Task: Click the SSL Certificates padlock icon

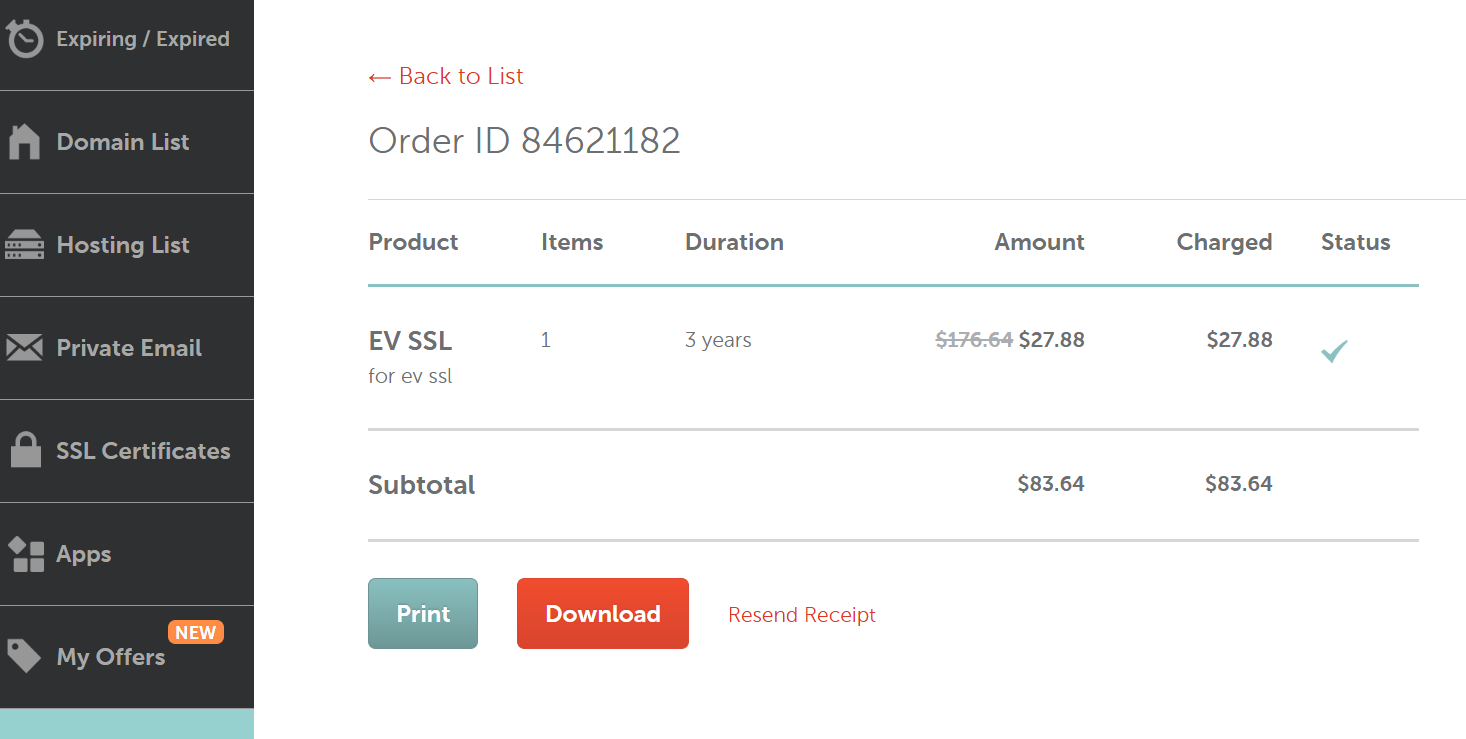Action: pos(25,450)
